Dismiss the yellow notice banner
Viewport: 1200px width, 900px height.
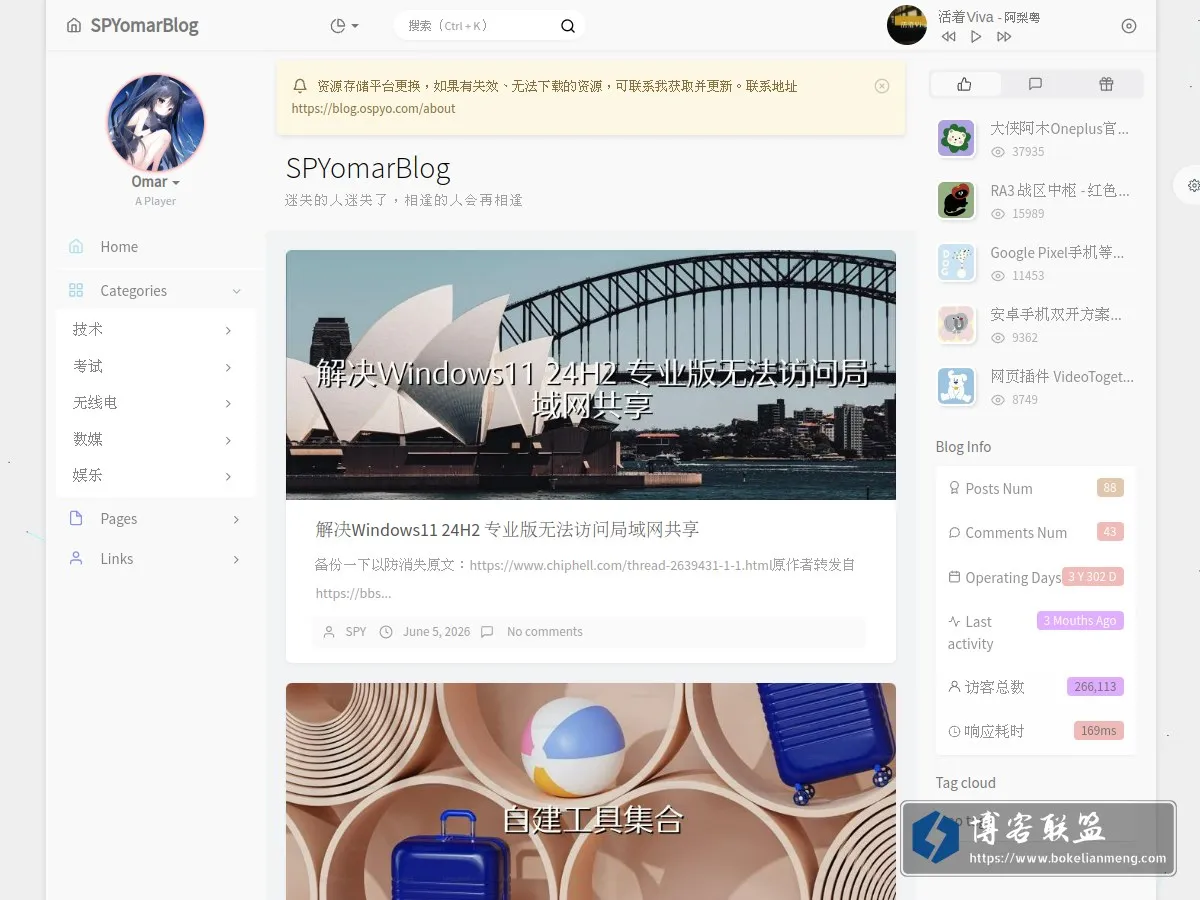point(882,86)
